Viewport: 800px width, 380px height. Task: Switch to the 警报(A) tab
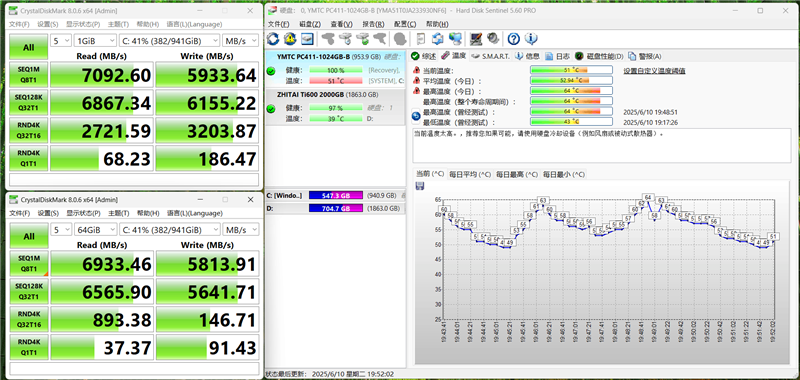645,56
